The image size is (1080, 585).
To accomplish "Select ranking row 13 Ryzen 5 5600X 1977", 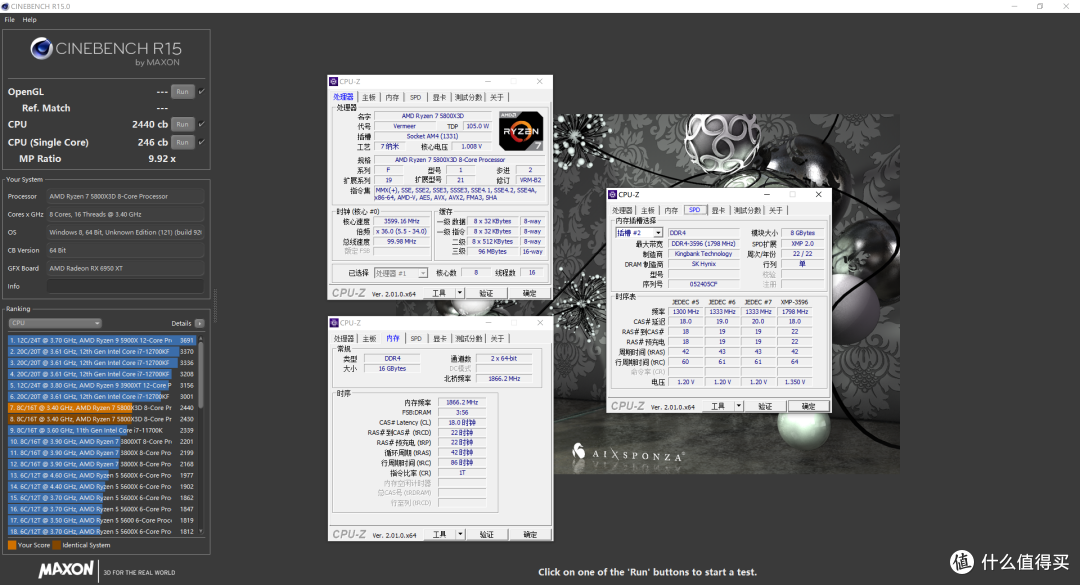I will [x=102, y=475].
